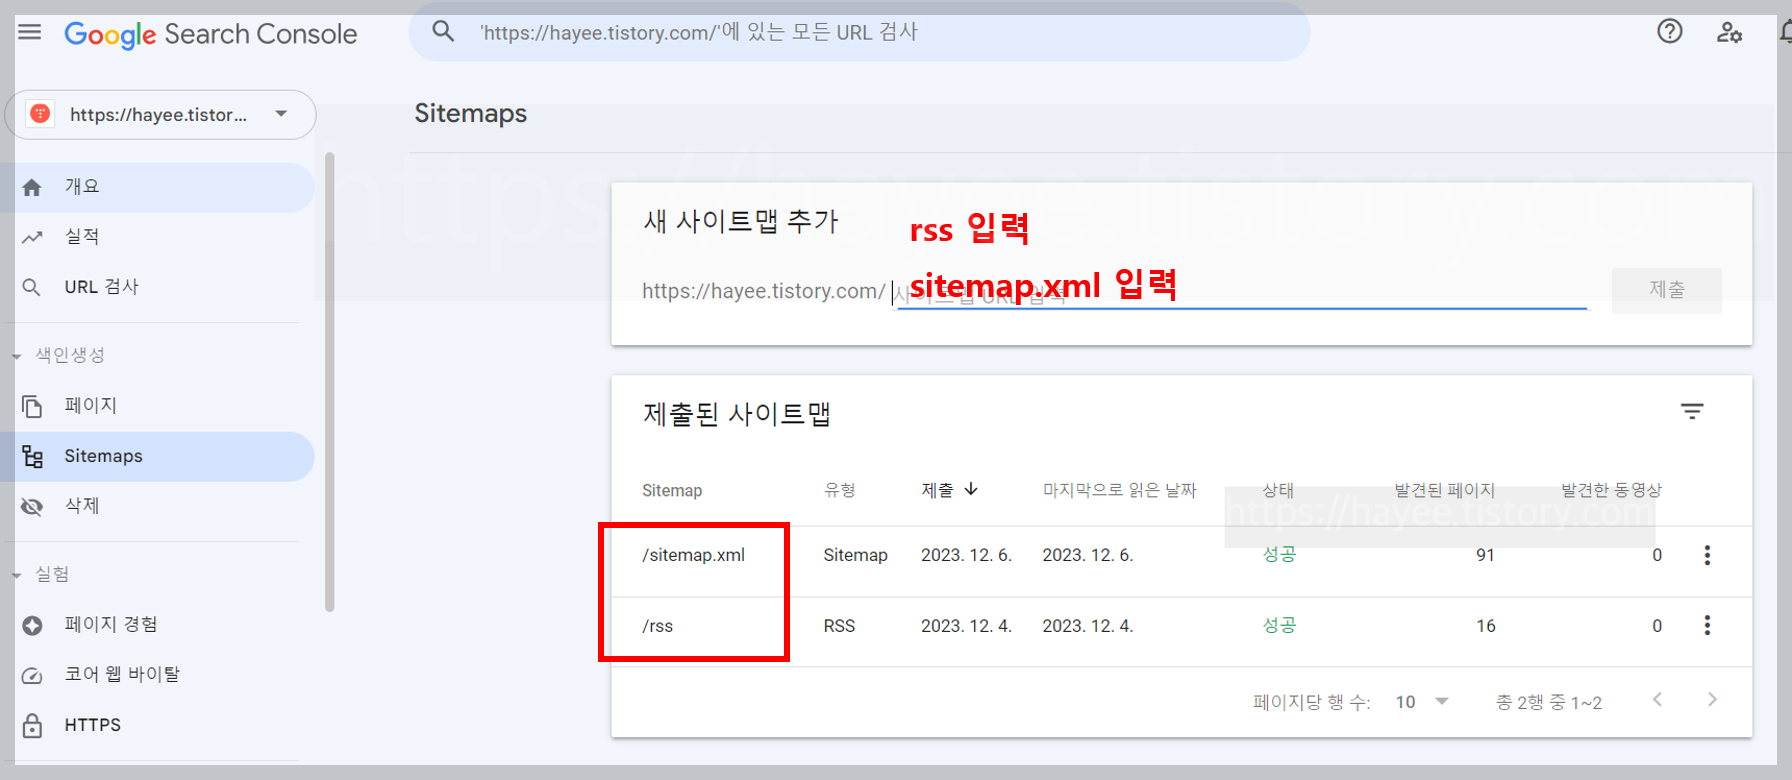The width and height of the screenshot is (1792, 780).
Task: Click 성공 status in /sitemap.xml row
Action: coord(1279,554)
